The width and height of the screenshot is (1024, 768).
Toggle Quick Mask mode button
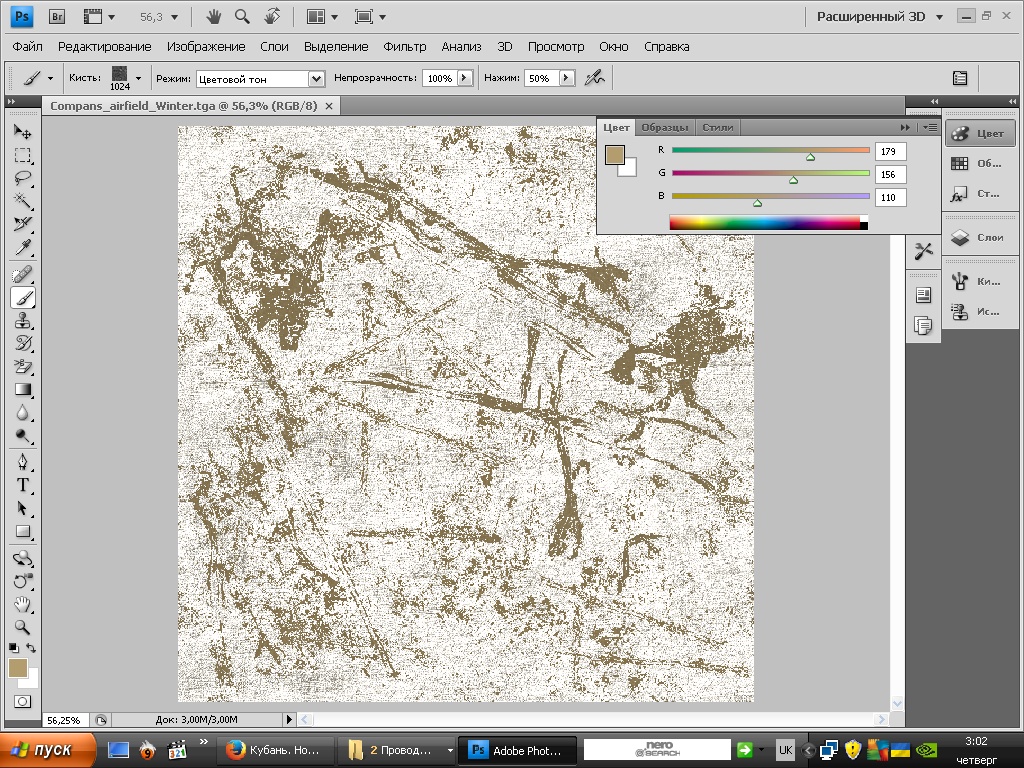pyautogui.click(x=22, y=702)
